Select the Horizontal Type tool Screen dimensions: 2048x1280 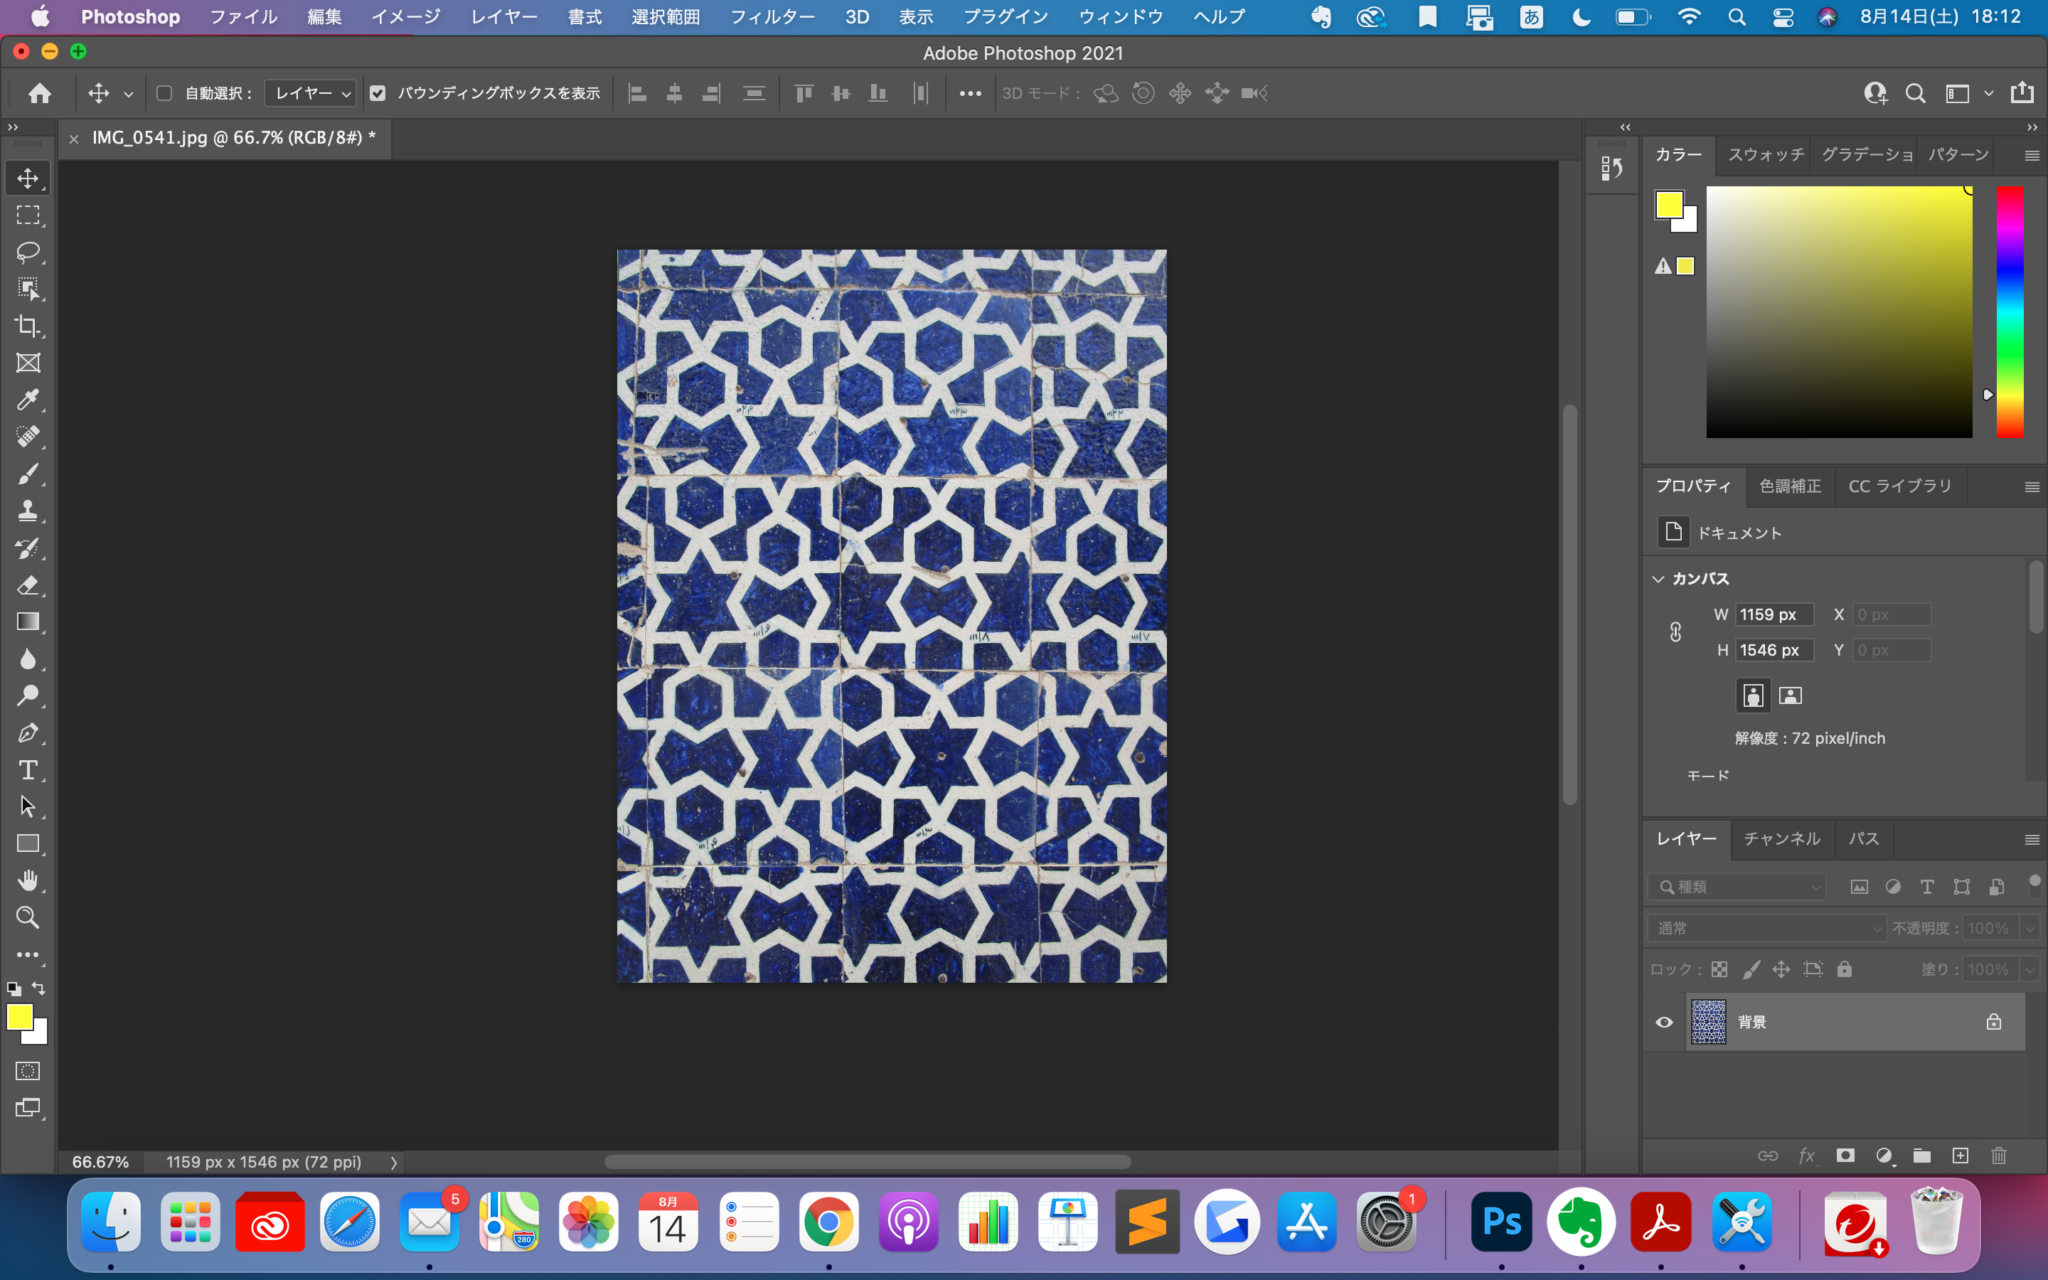tap(28, 770)
